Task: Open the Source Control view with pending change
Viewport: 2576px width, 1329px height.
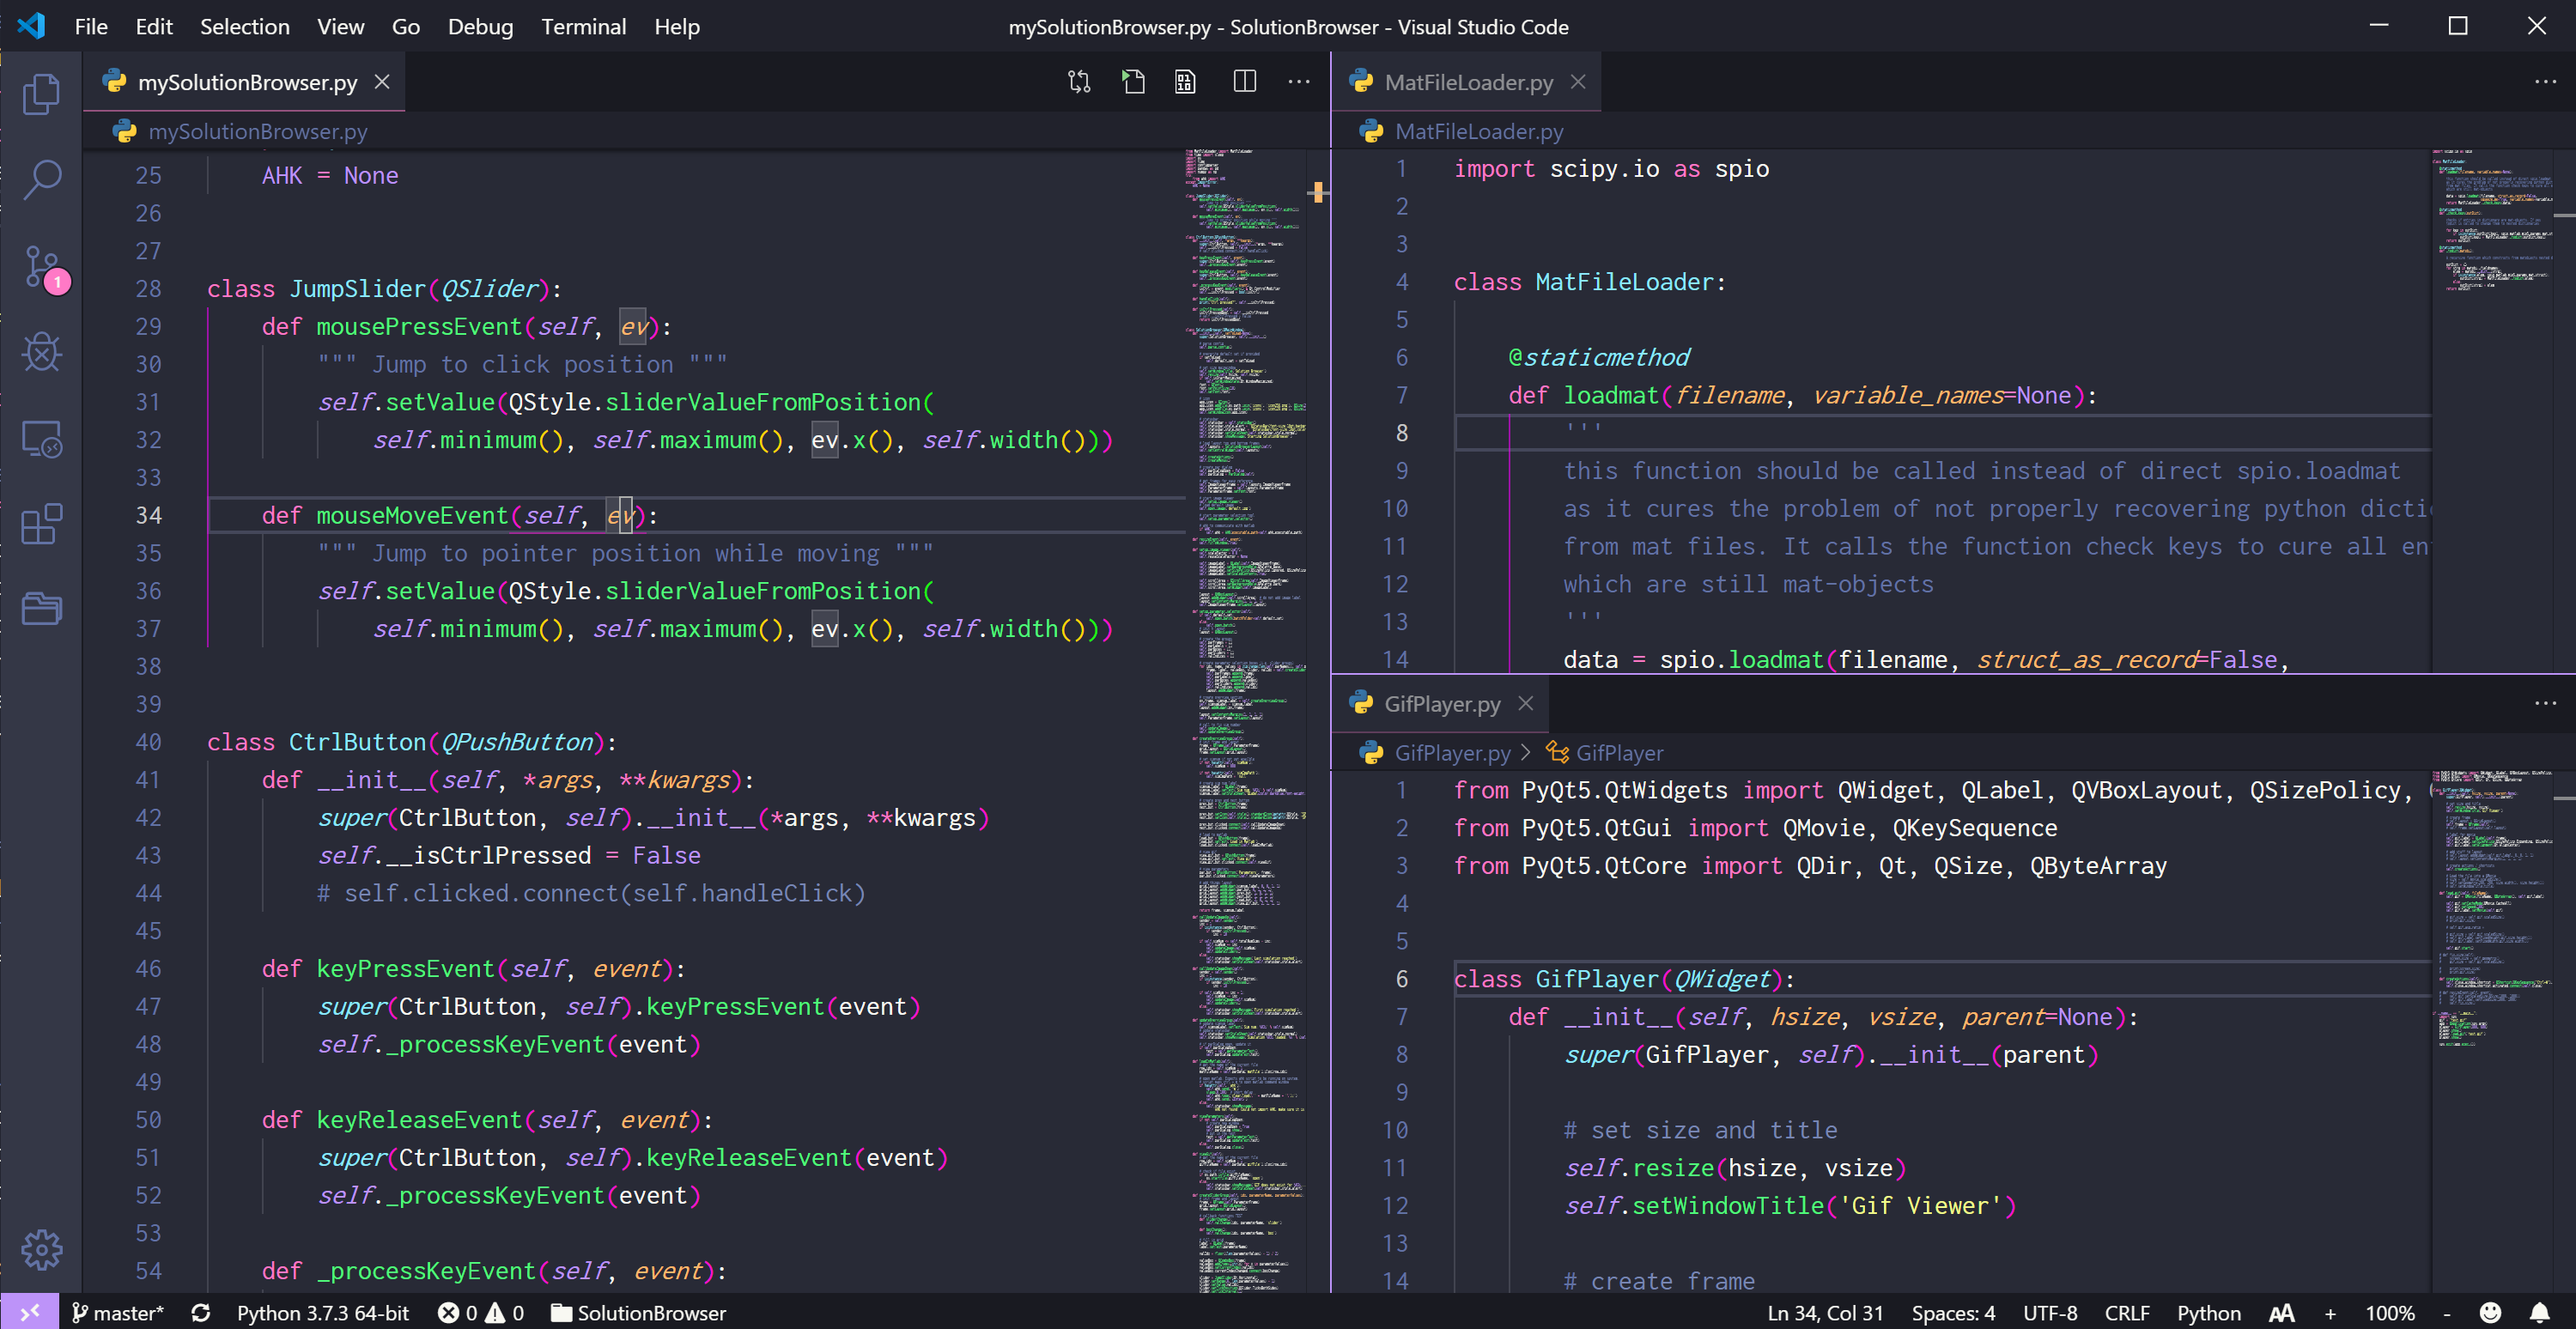Action: (42, 267)
